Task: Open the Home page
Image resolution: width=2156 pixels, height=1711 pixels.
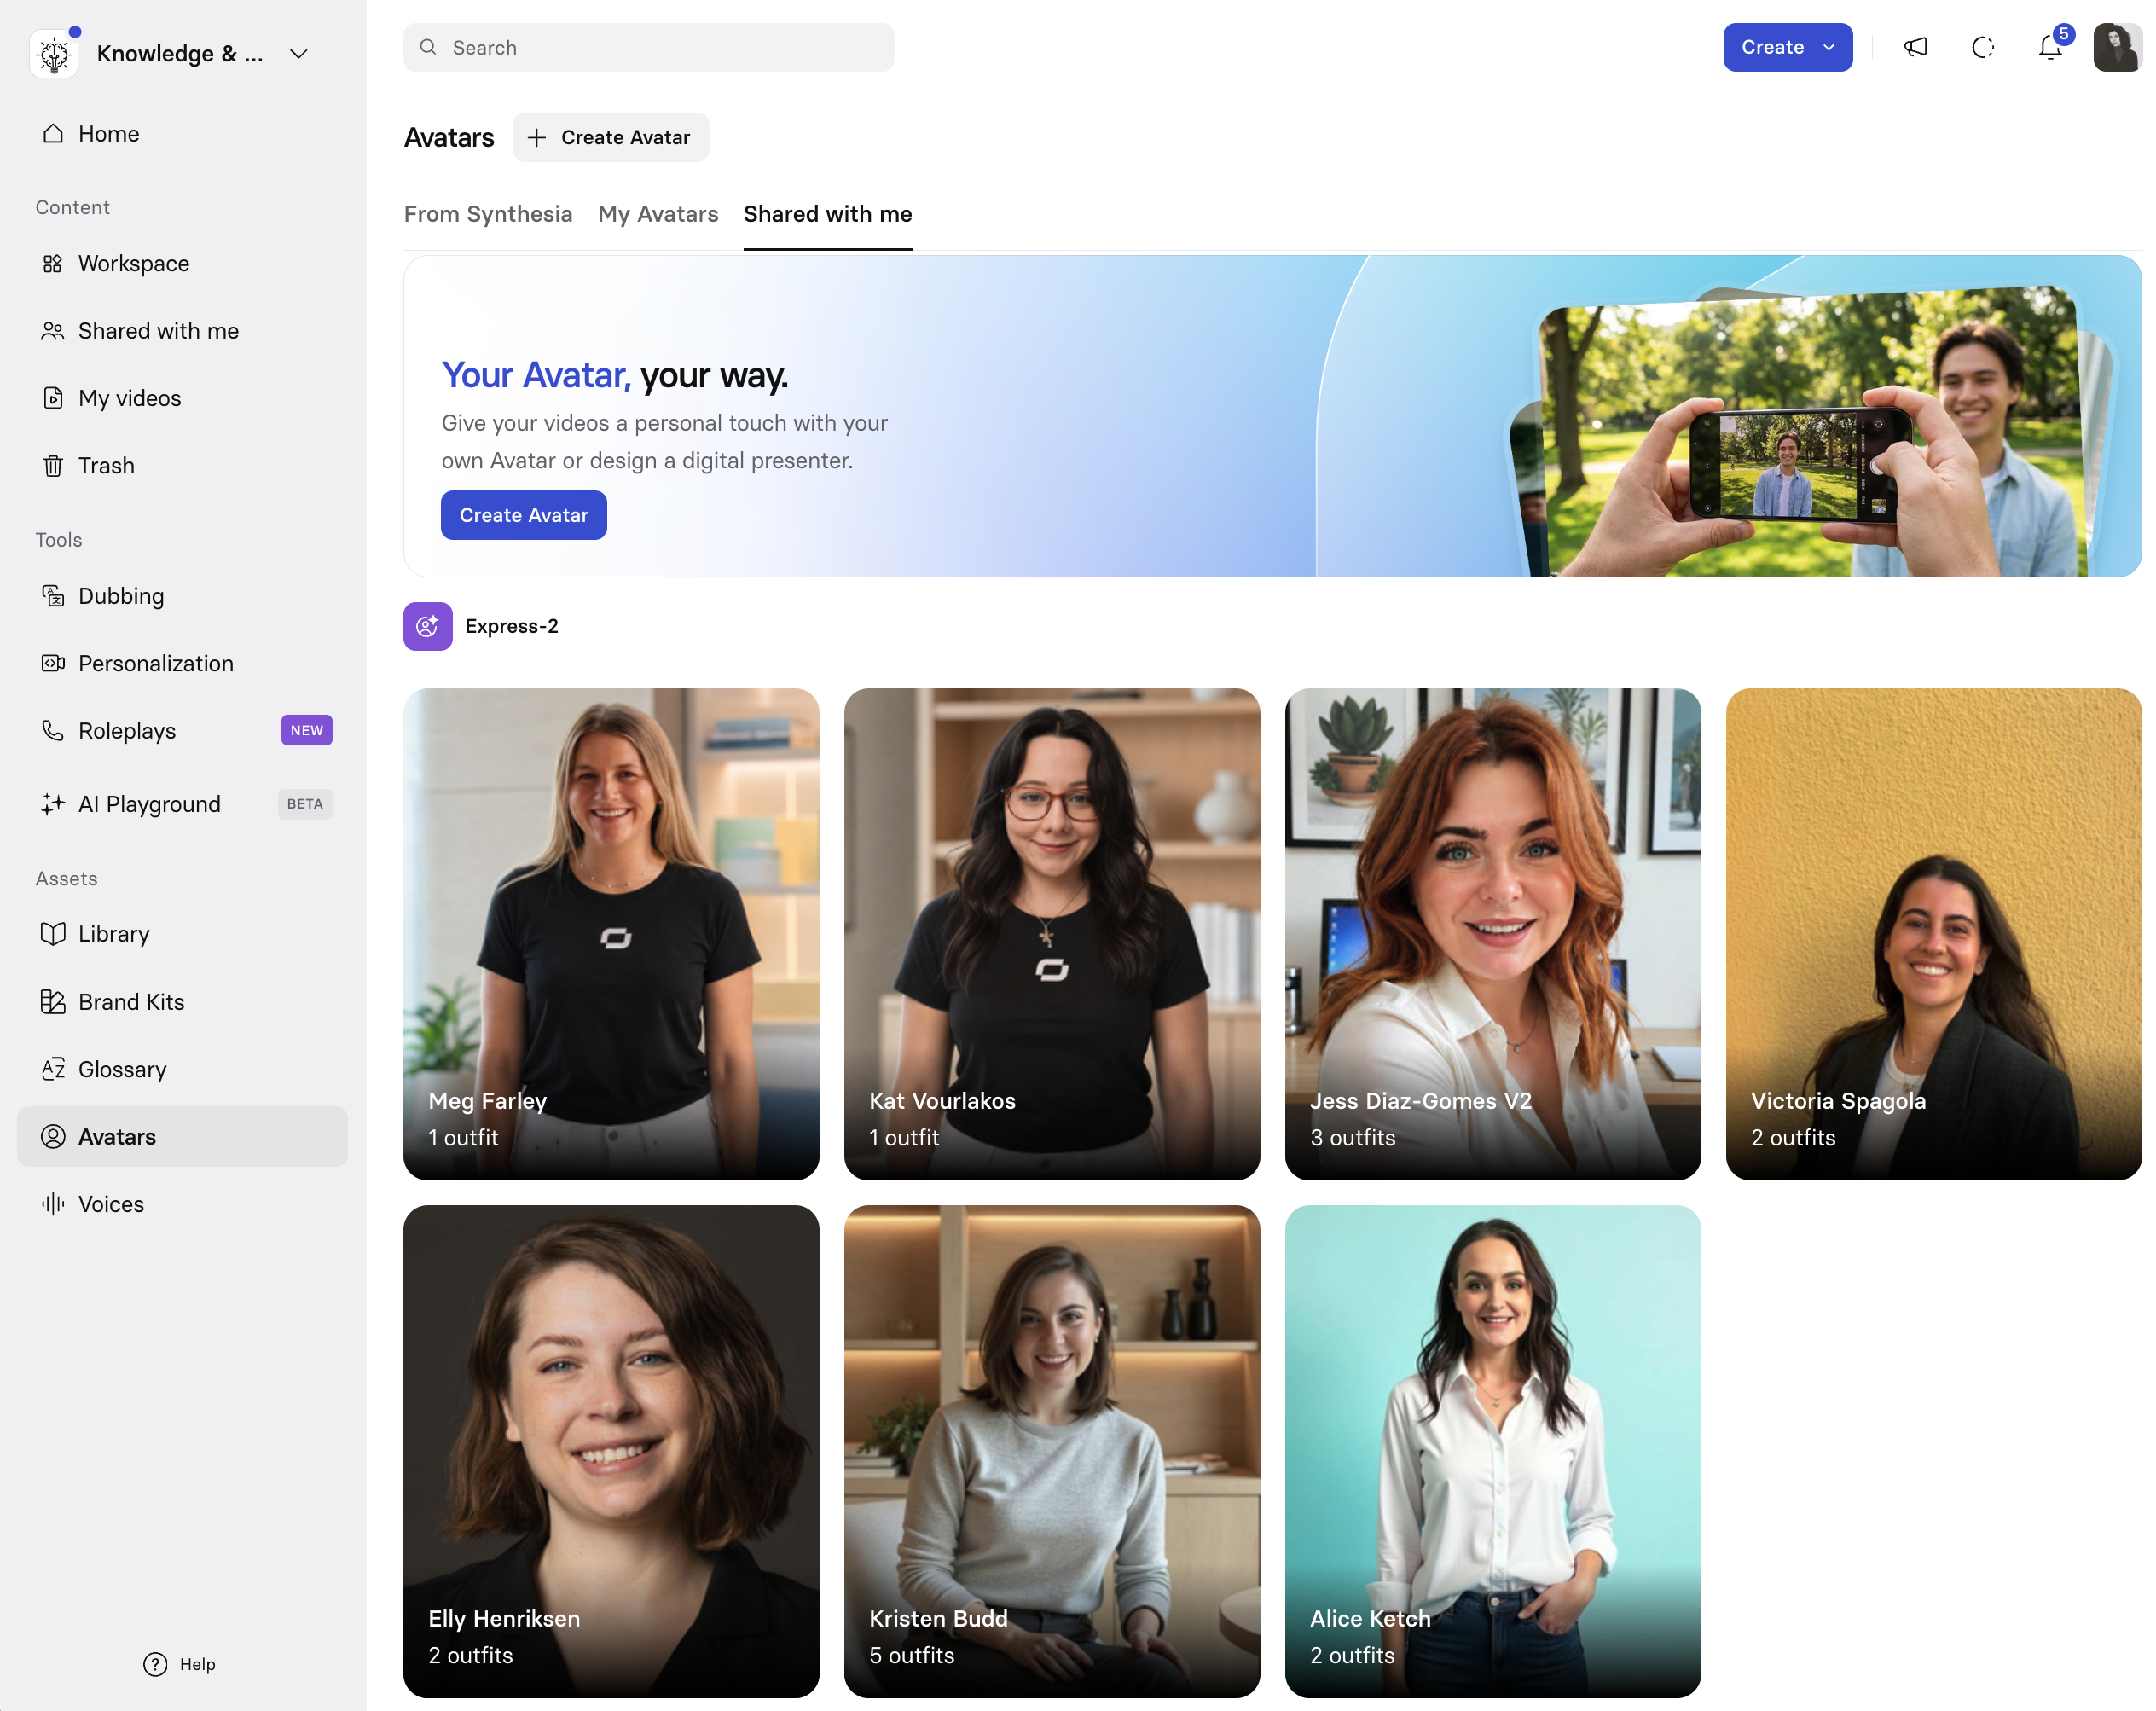Action: click(x=182, y=134)
